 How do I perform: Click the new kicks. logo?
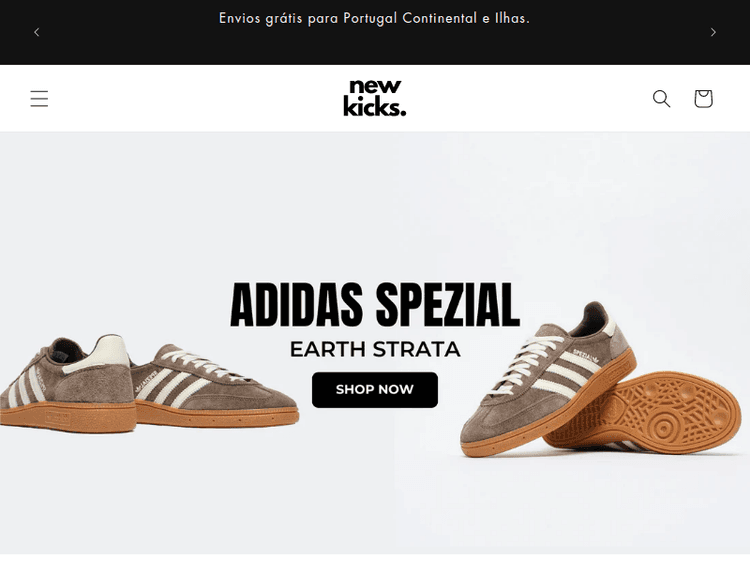(374, 98)
